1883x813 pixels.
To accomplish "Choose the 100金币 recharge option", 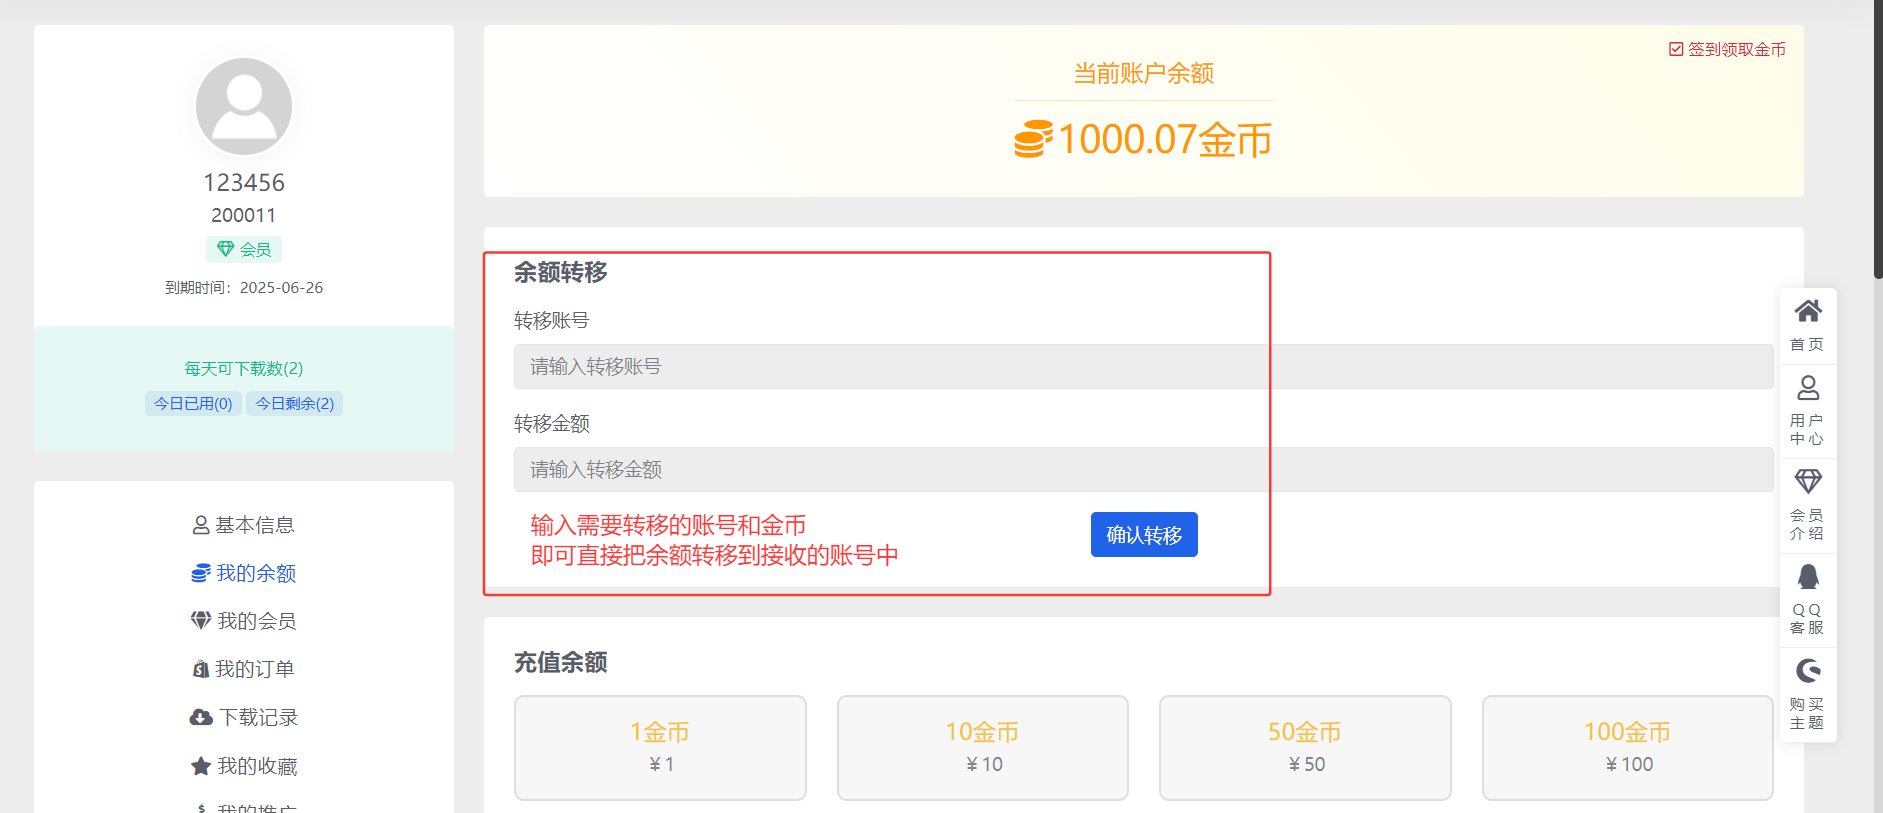I will (x=1627, y=747).
